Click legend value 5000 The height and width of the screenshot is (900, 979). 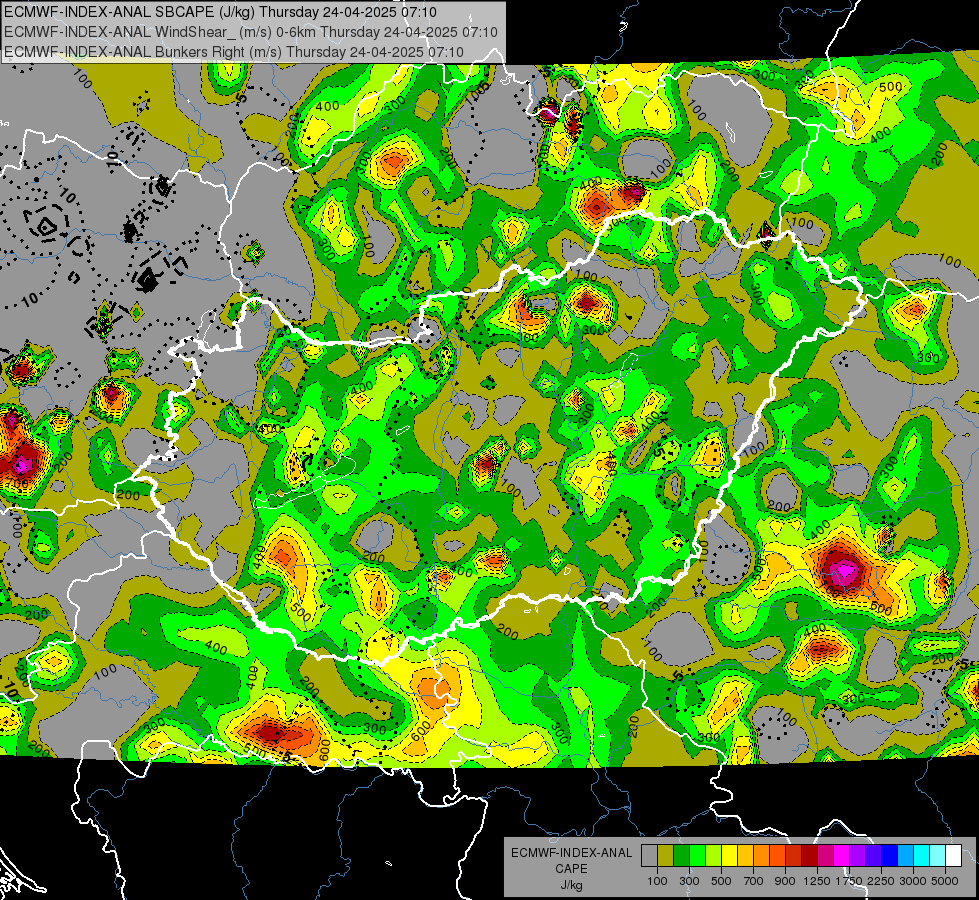[x=945, y=881]
